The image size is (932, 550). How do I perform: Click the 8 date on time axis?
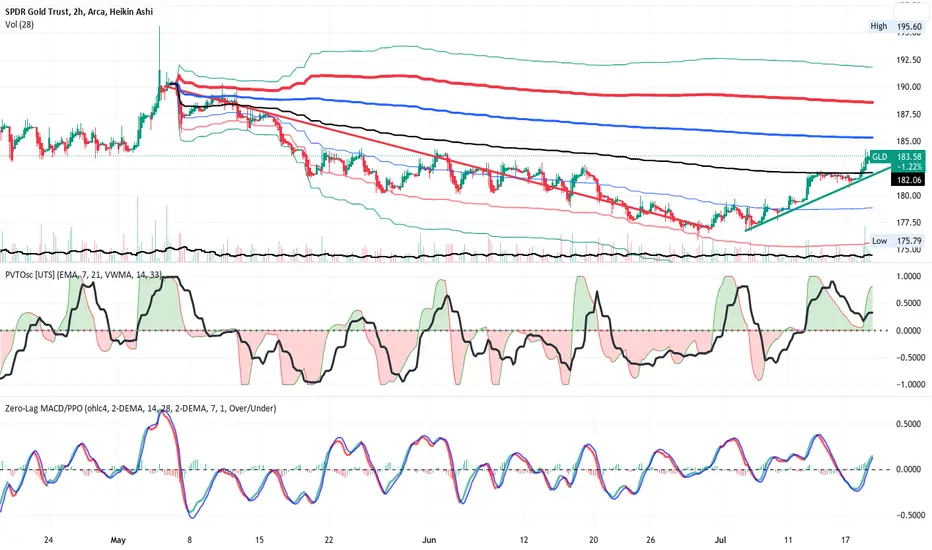(190, 540)
